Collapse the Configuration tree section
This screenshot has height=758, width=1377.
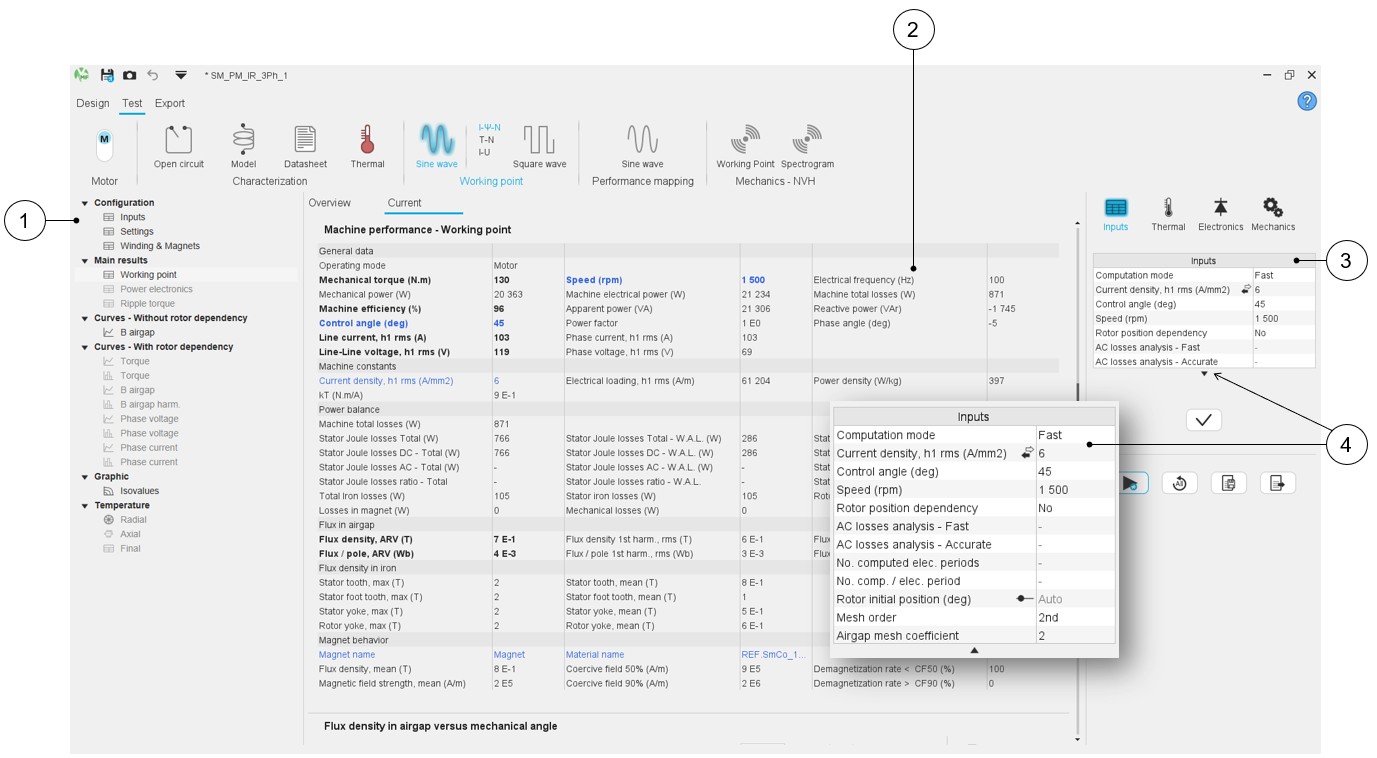85,203
